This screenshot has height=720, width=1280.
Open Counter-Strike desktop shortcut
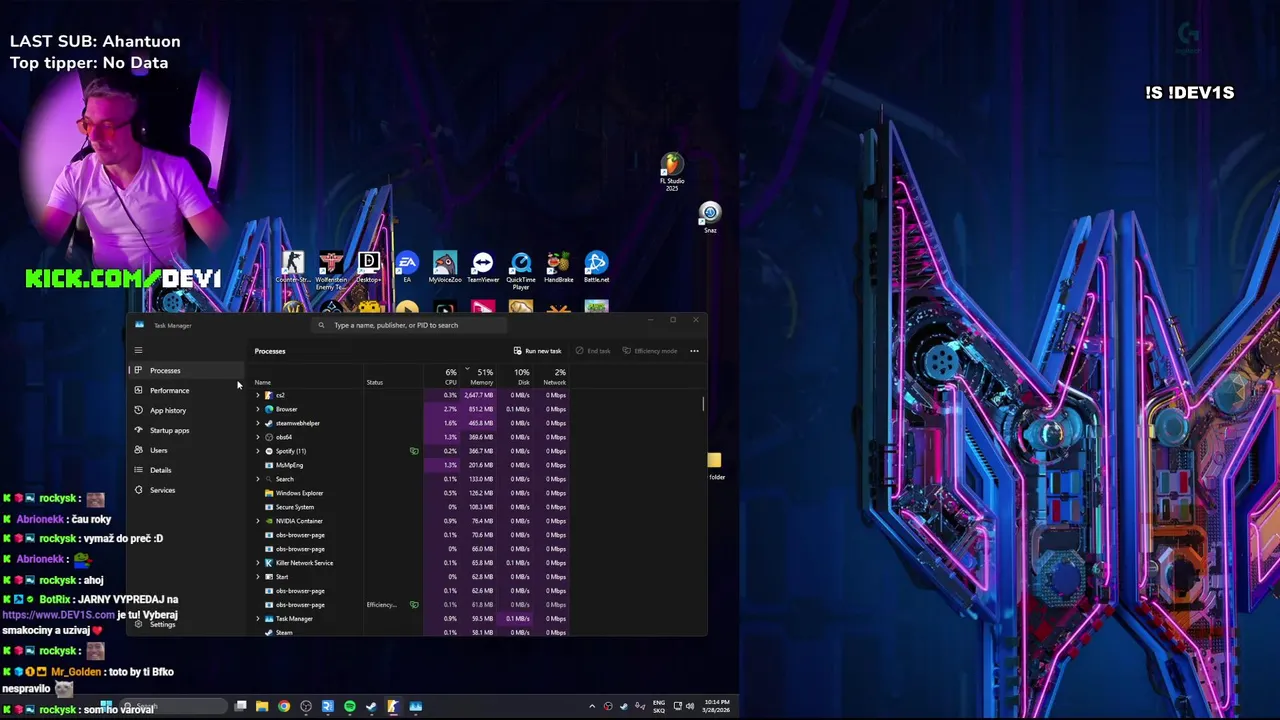pyautogui.click(x=292, y=267)
